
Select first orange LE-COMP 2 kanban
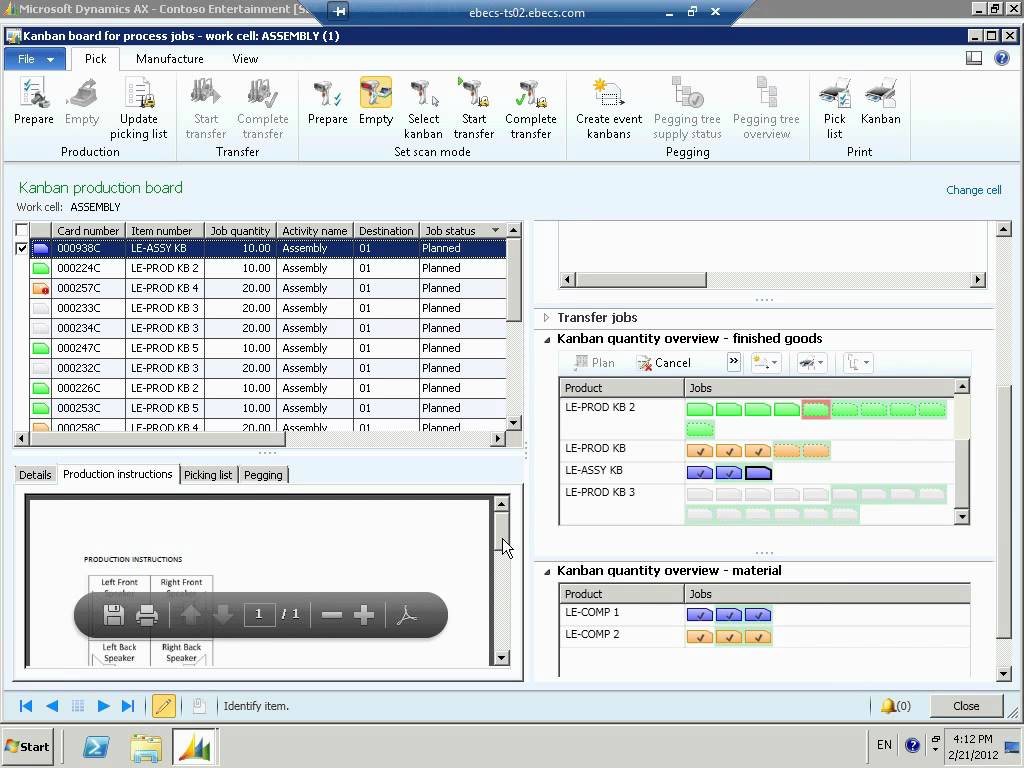pos(699,637)
